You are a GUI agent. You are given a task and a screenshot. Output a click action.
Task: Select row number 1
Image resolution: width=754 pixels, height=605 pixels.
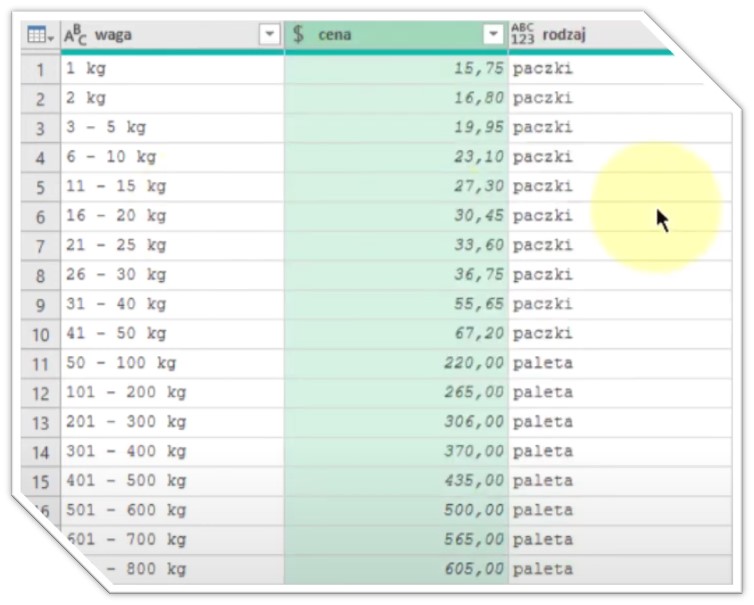click(x=40, y=70)
